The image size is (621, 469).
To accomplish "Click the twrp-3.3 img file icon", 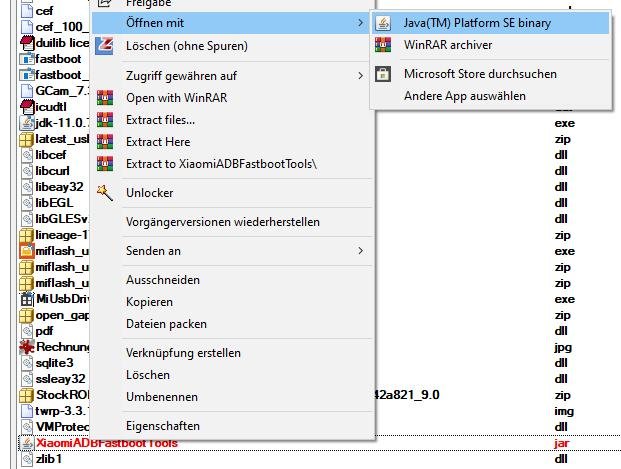I will tap(27, 411).
